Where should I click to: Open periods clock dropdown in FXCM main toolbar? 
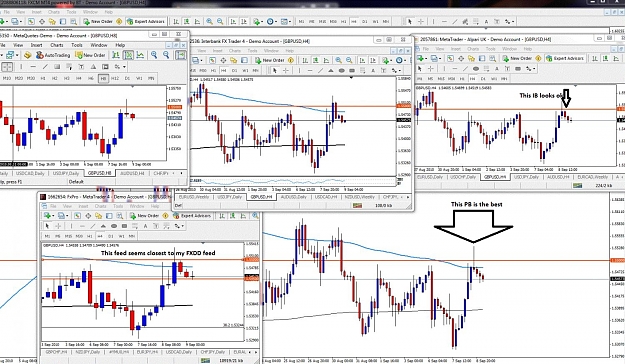pyautogui.click(x=276, y=22)
